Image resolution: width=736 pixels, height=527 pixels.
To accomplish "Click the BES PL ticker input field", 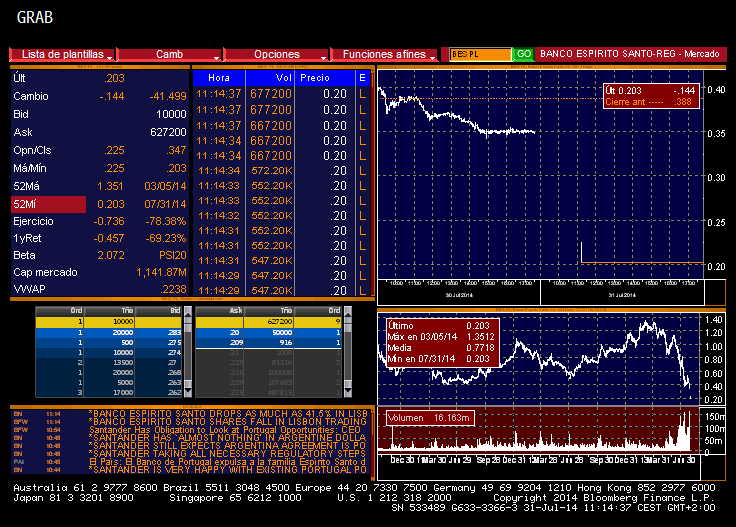I will coord(480,54).
